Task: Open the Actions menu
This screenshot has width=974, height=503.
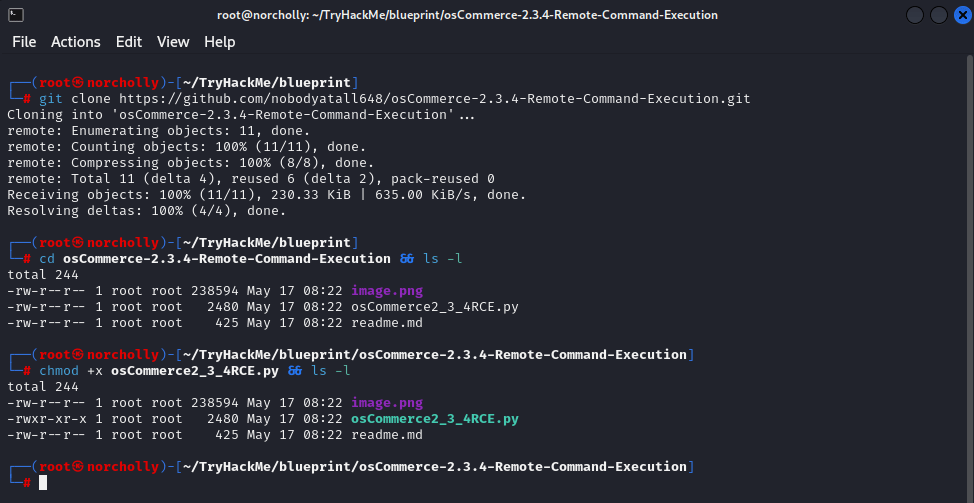Action: (76, 42)
